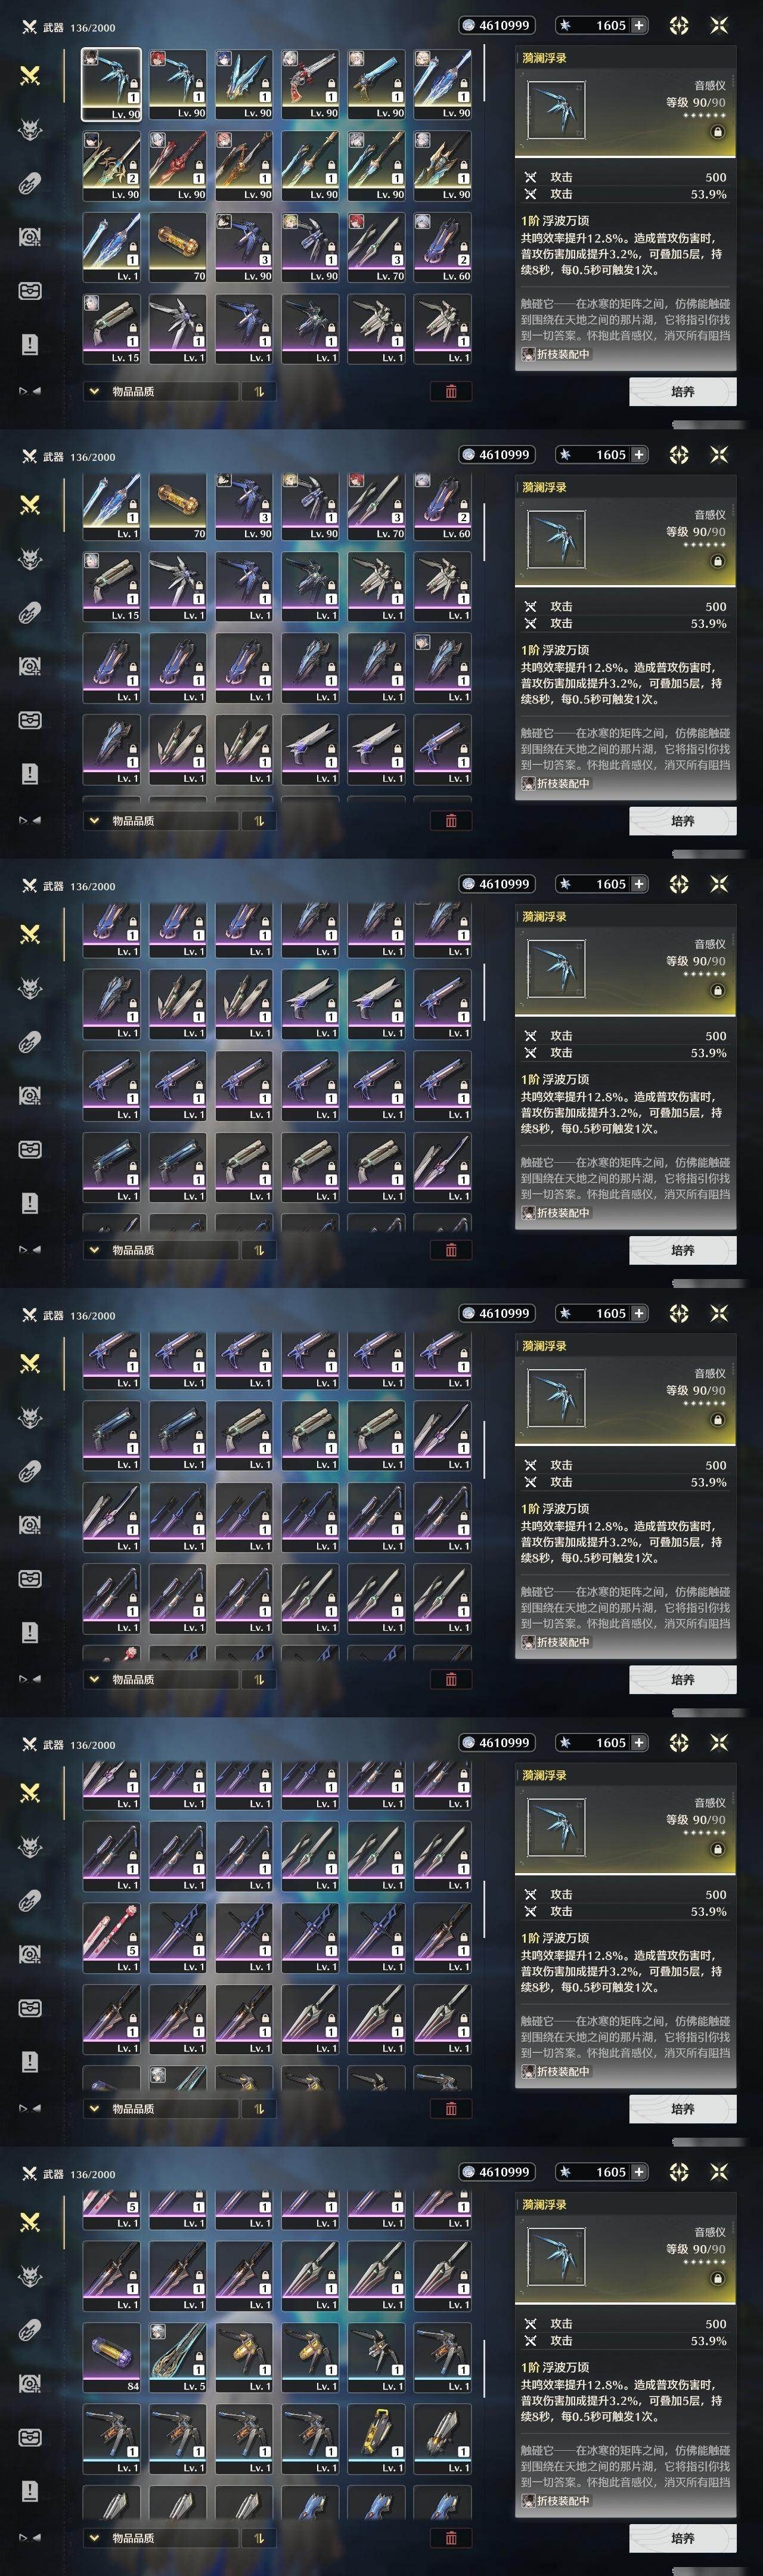Toggle sort order arrows in the topmost screen
Screen dimensions: 763x2576
(259, 391)
